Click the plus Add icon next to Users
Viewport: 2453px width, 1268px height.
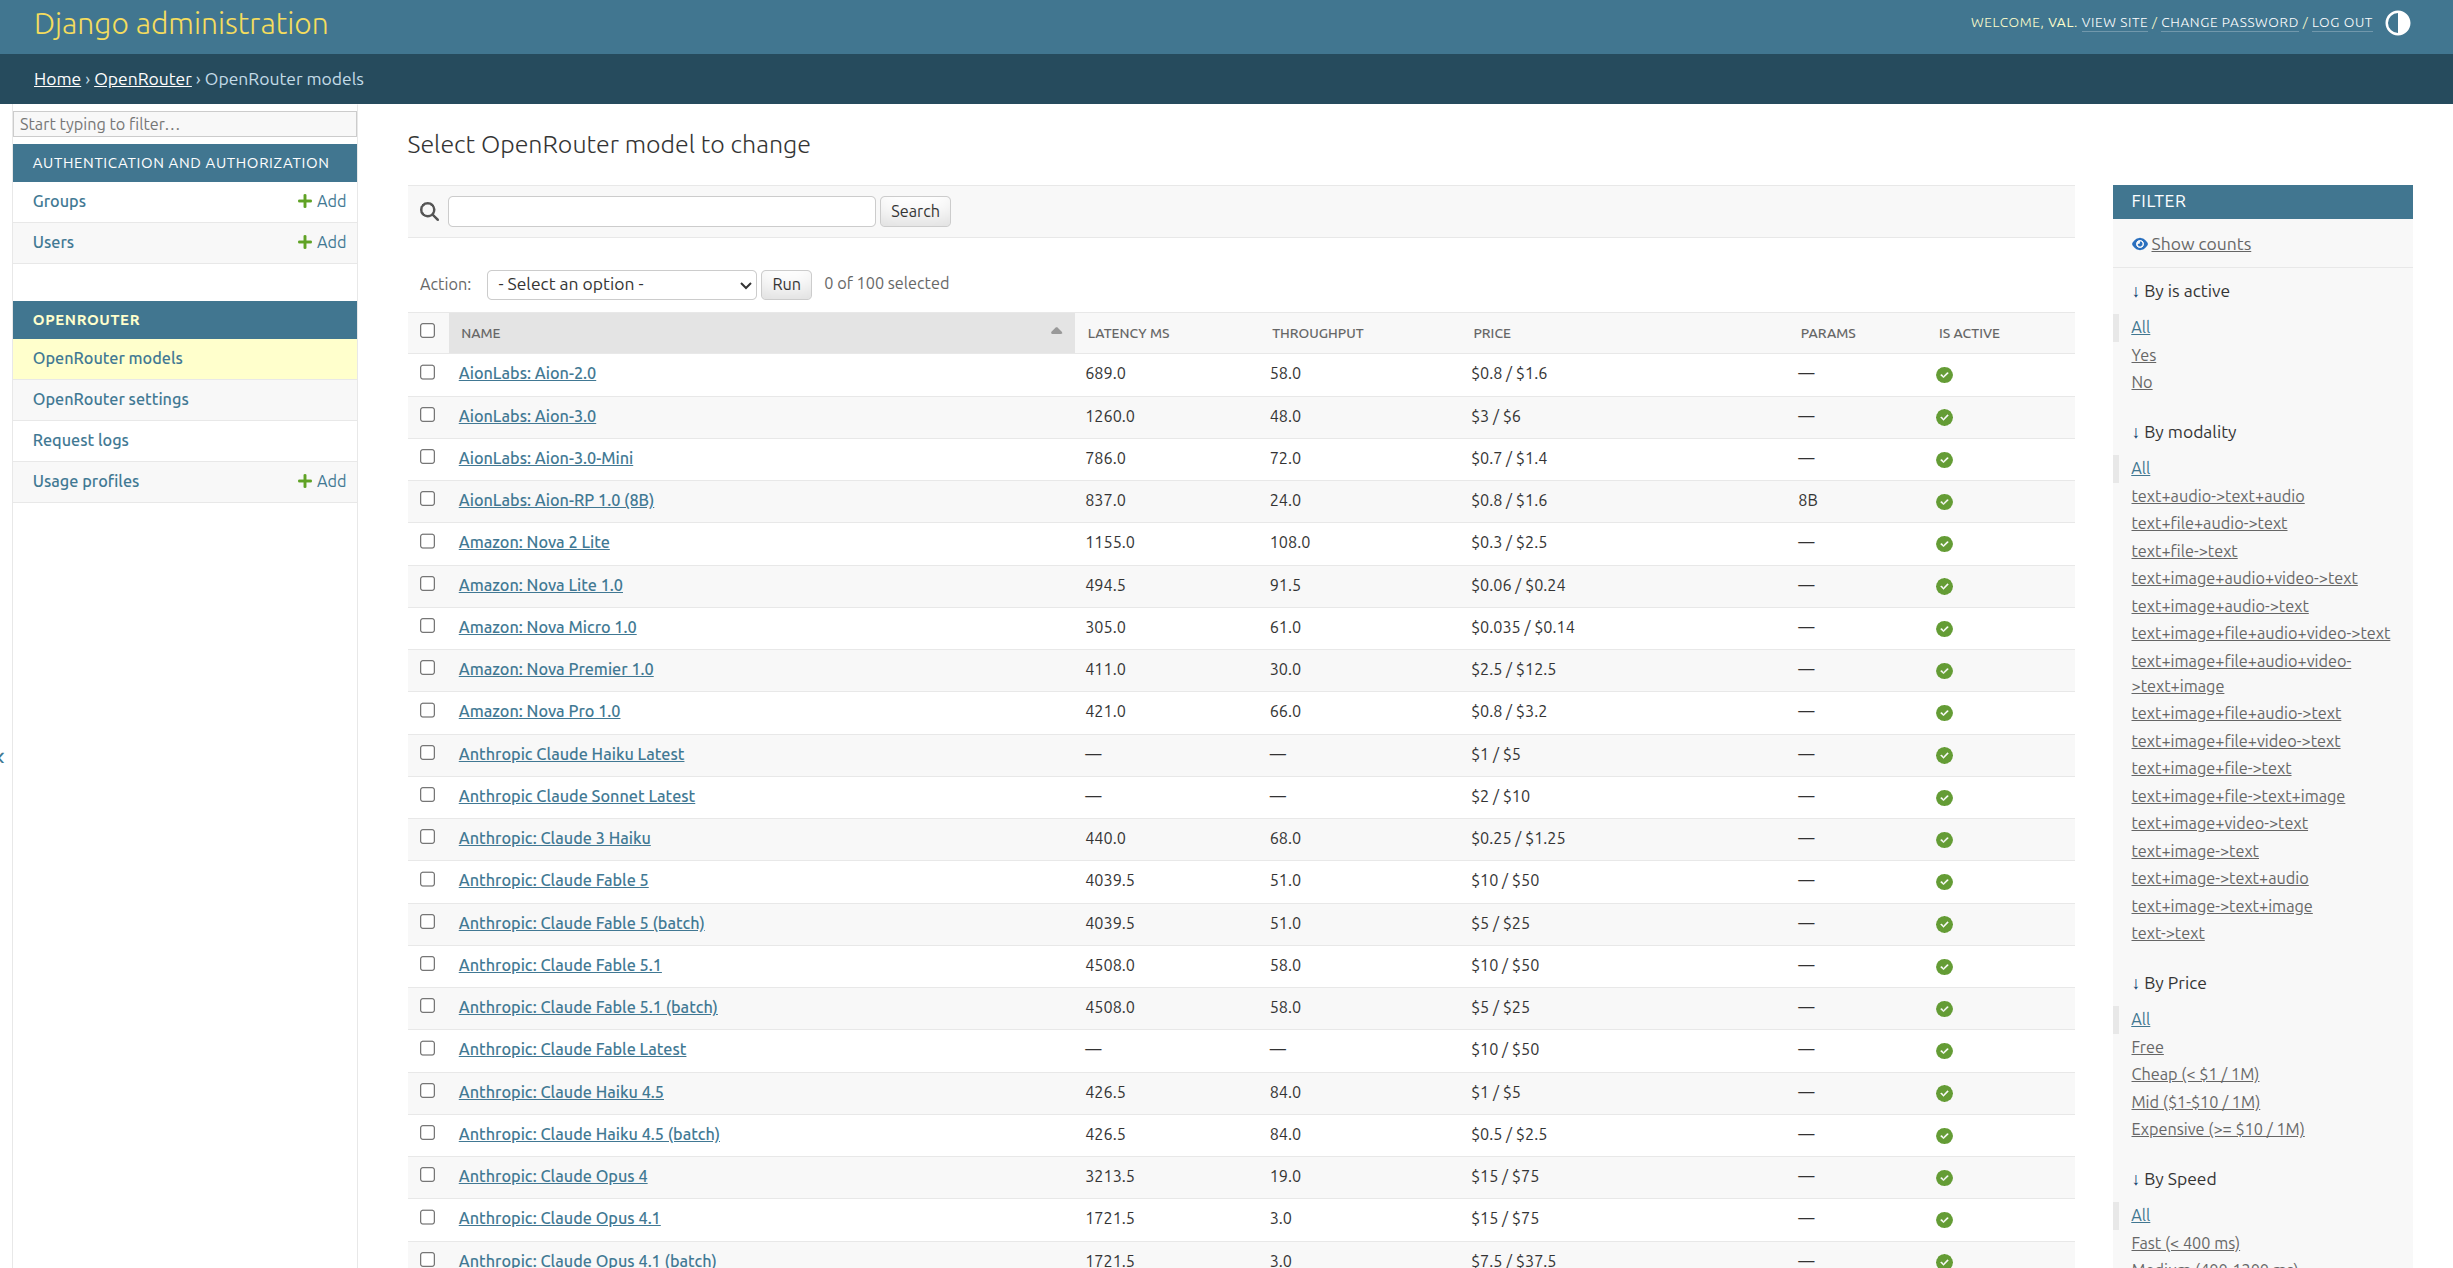tap(322, 242)
